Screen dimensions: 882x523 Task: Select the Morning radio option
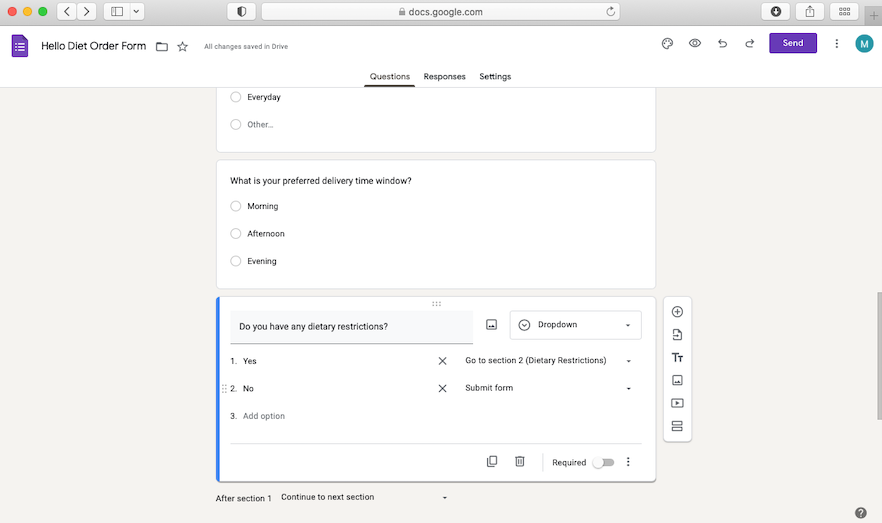(236, 206)
